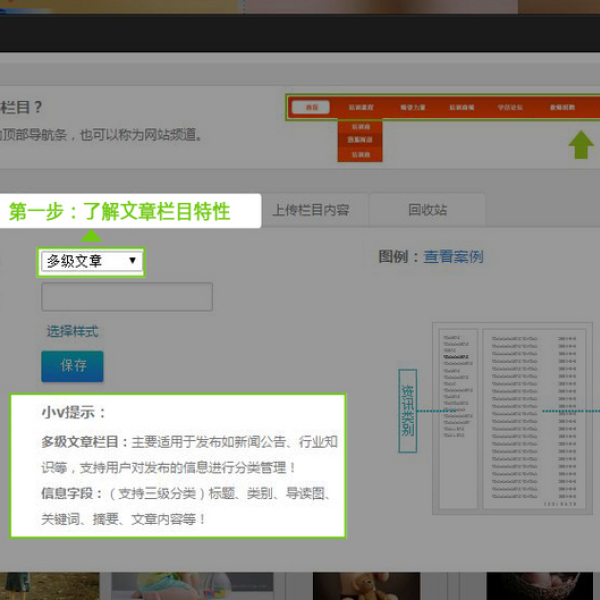The image size is (600, 600).
Task: Click the small green triangle pointer above the dropdown
Action: [x=91, y=237]
